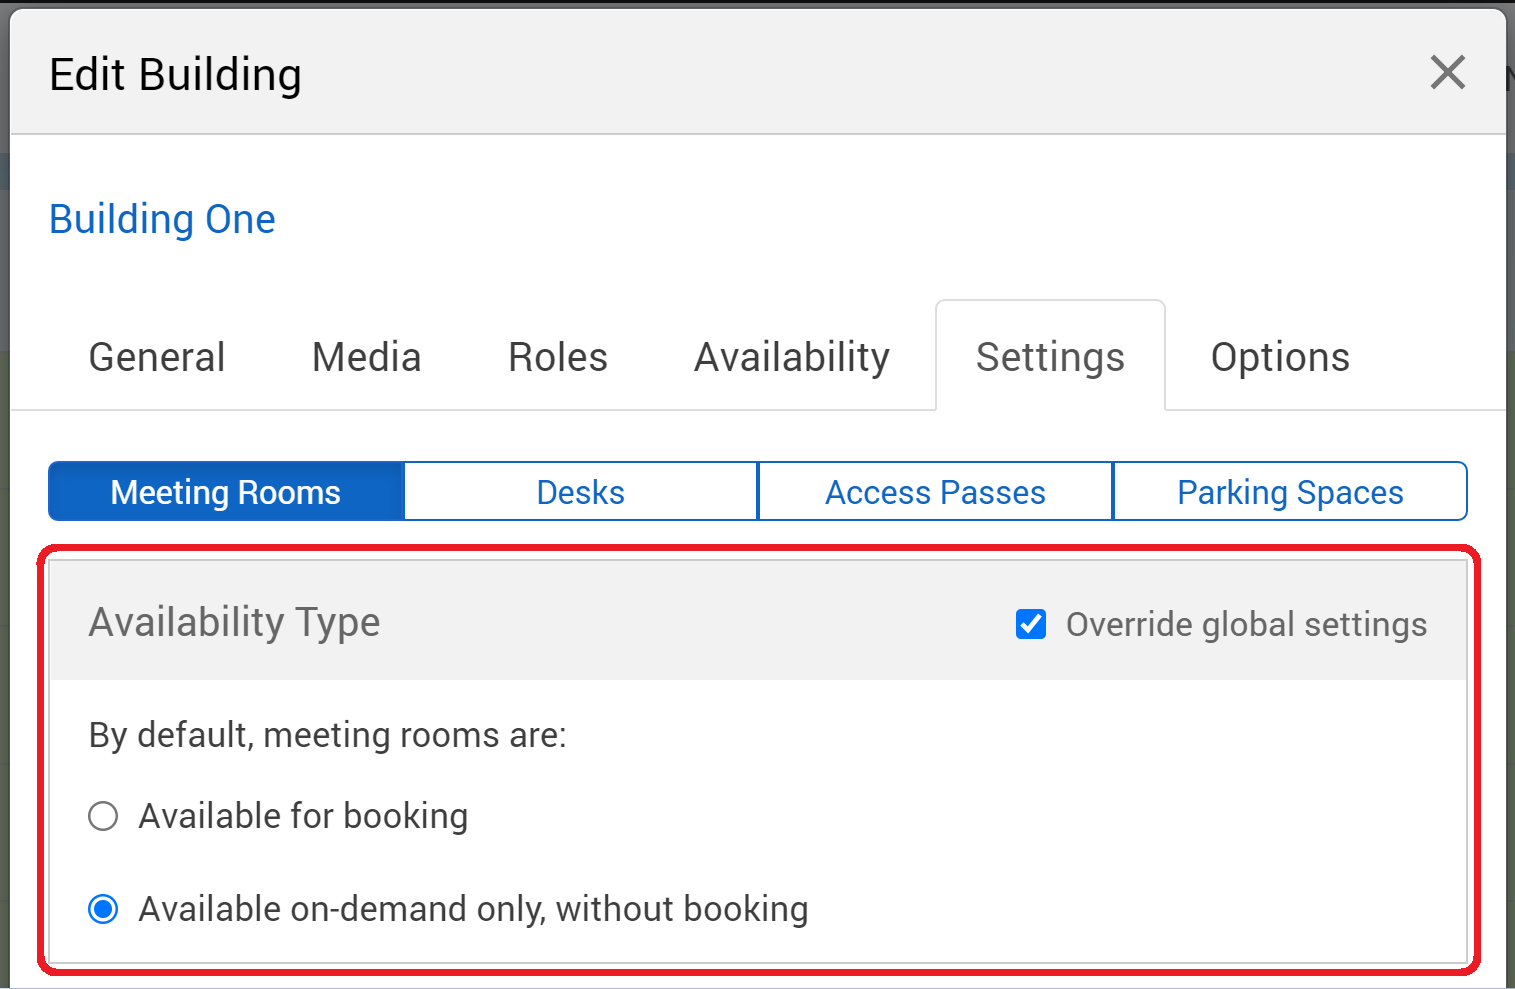Open the Access Passes settings

click(x=935, y=492)
